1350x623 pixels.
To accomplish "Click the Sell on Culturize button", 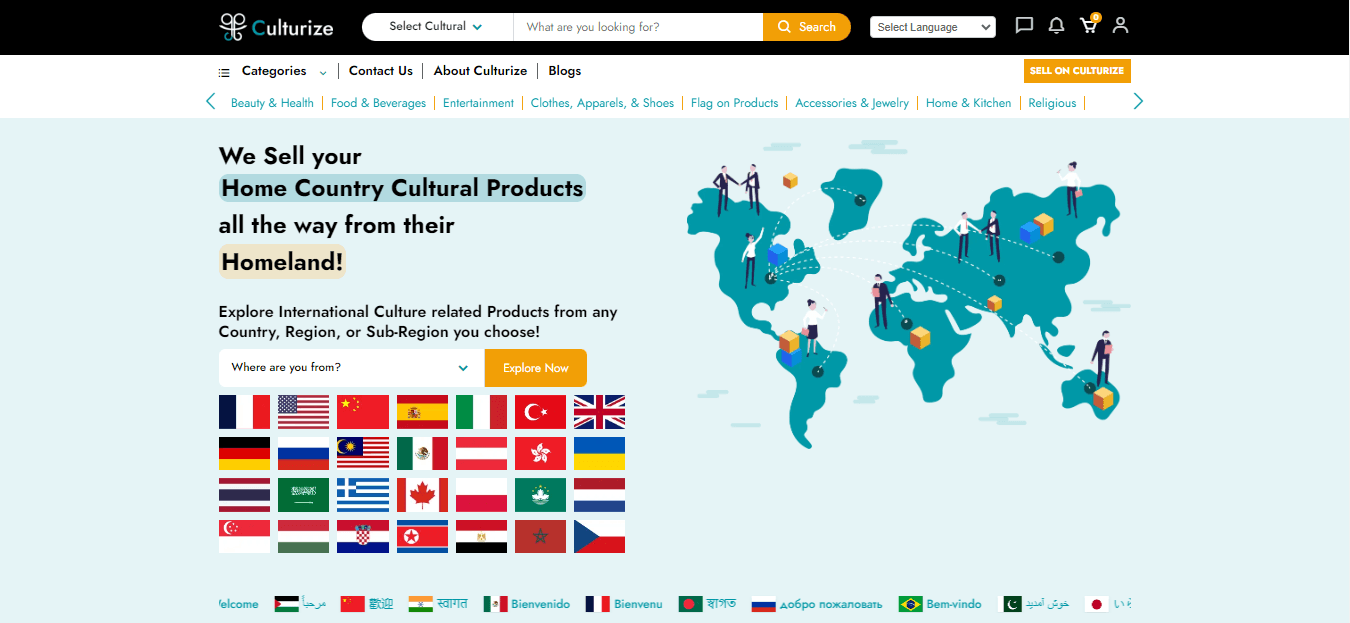I will (x=1076, y=71).
